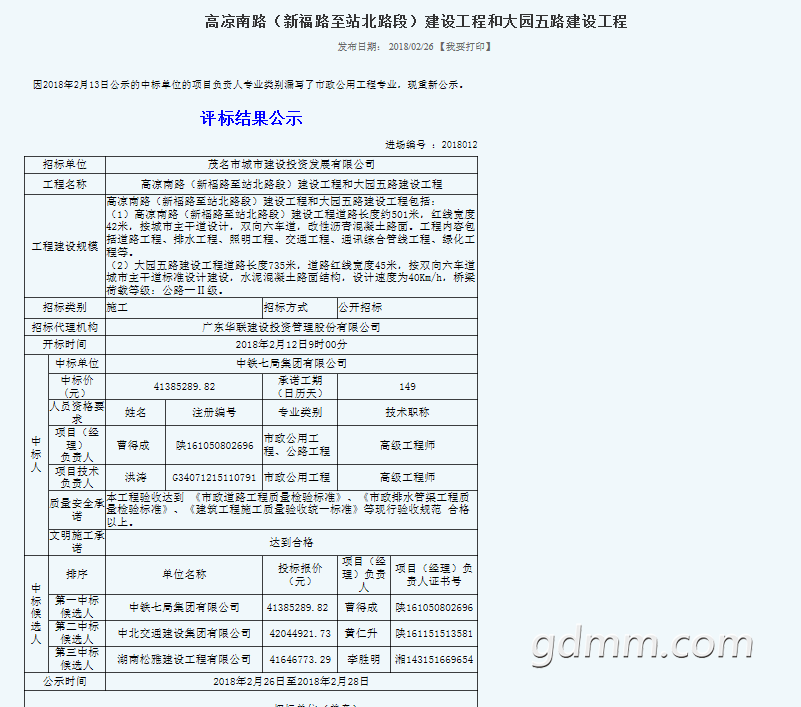Screen dimensions: 801x707
Task: Select the bid price 42044921.73
Action: (300, 633)
